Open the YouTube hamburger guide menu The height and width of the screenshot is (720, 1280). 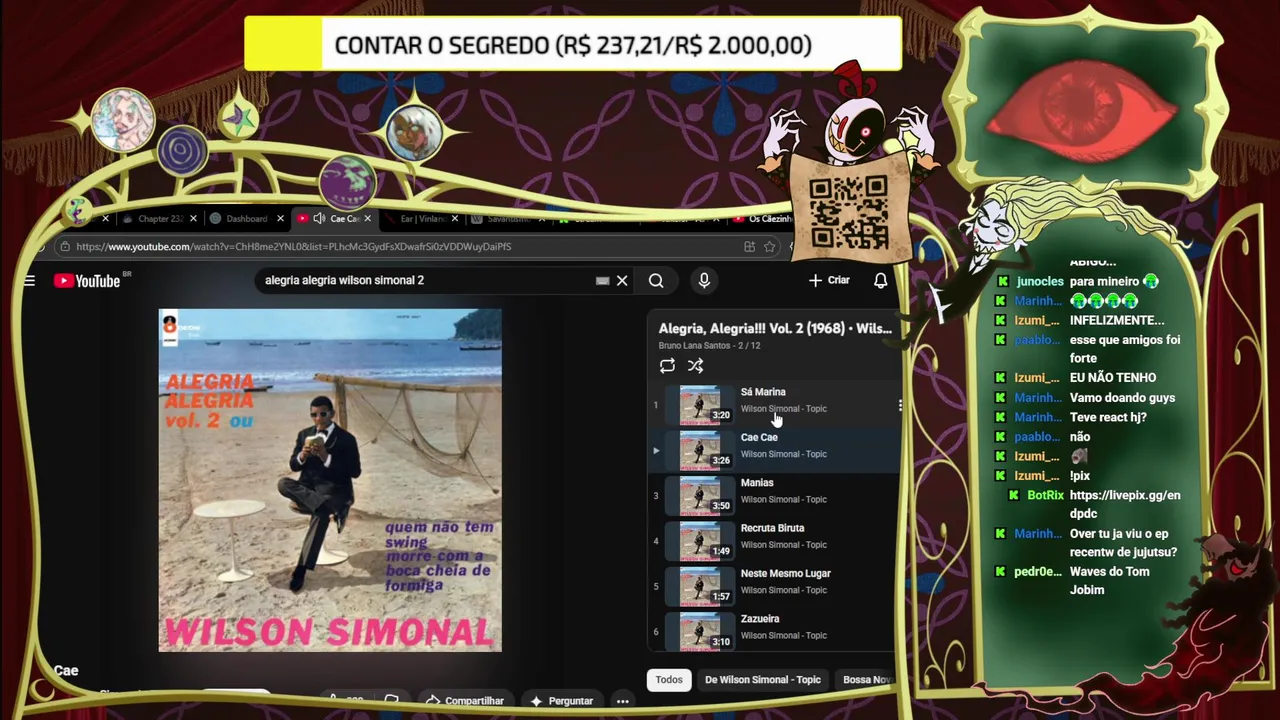pos(29,281)
